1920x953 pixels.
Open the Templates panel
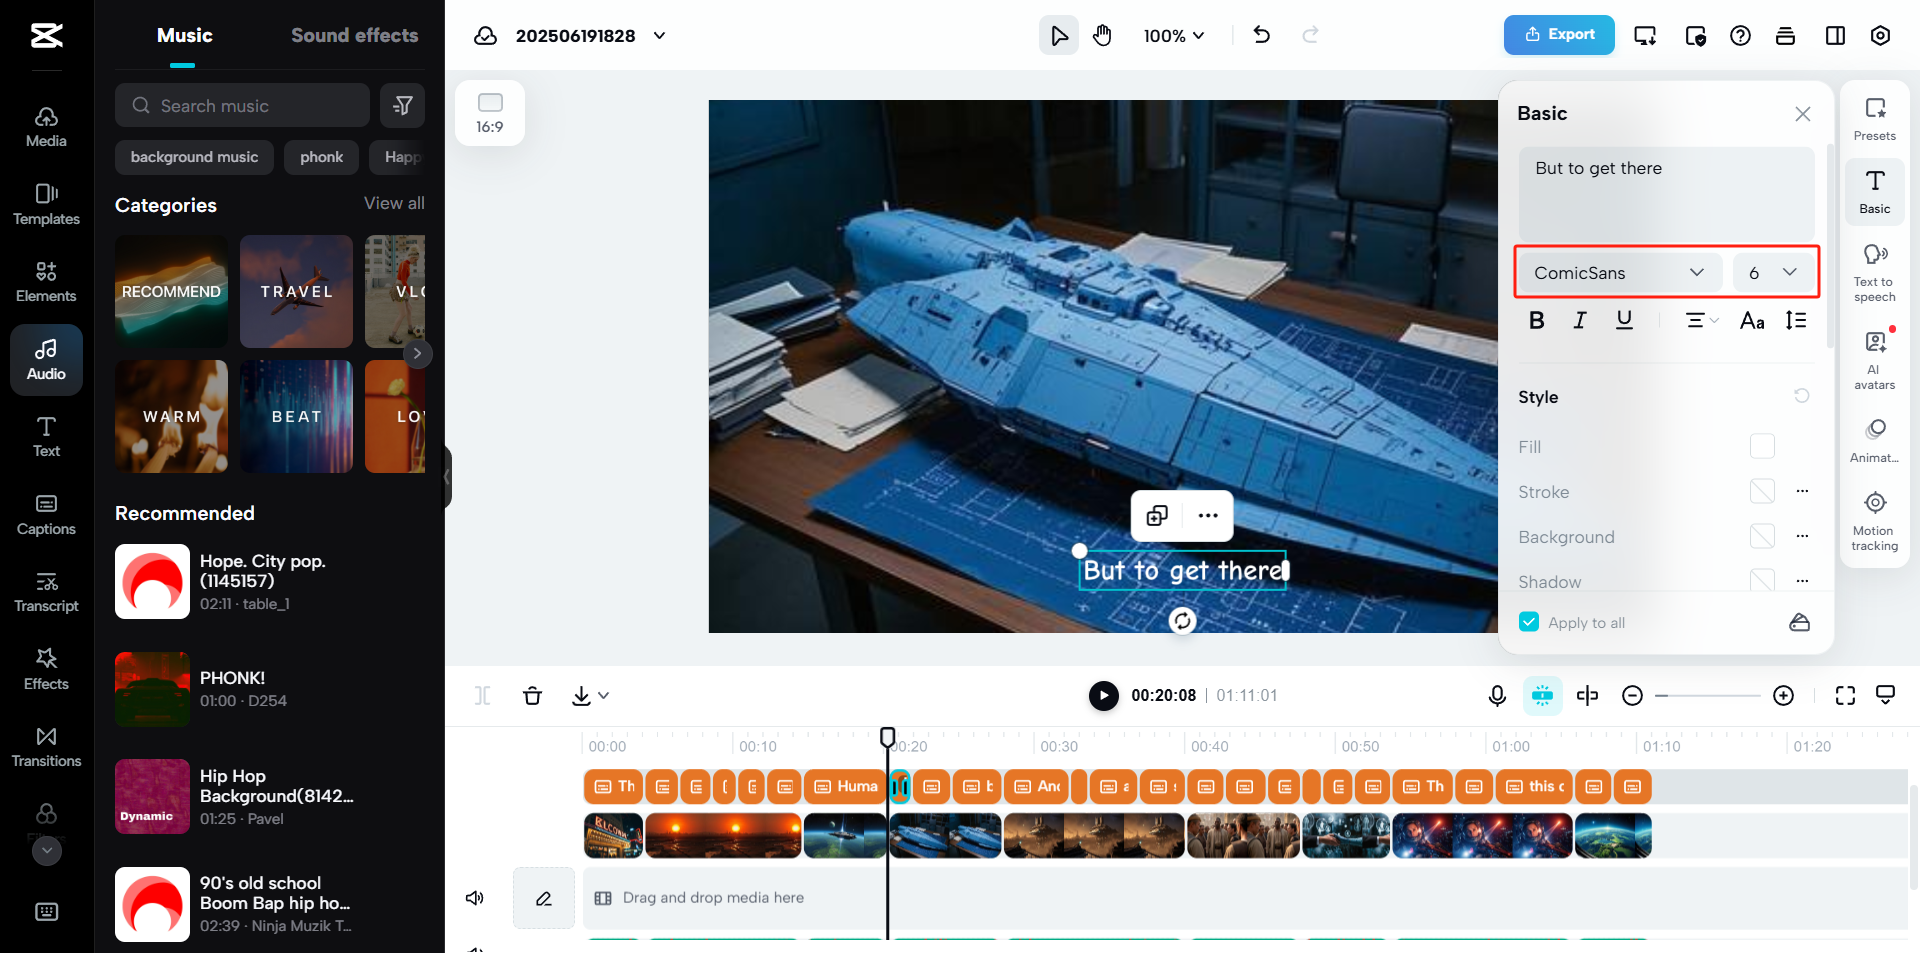pyautogui.click(x=46, y=204)
